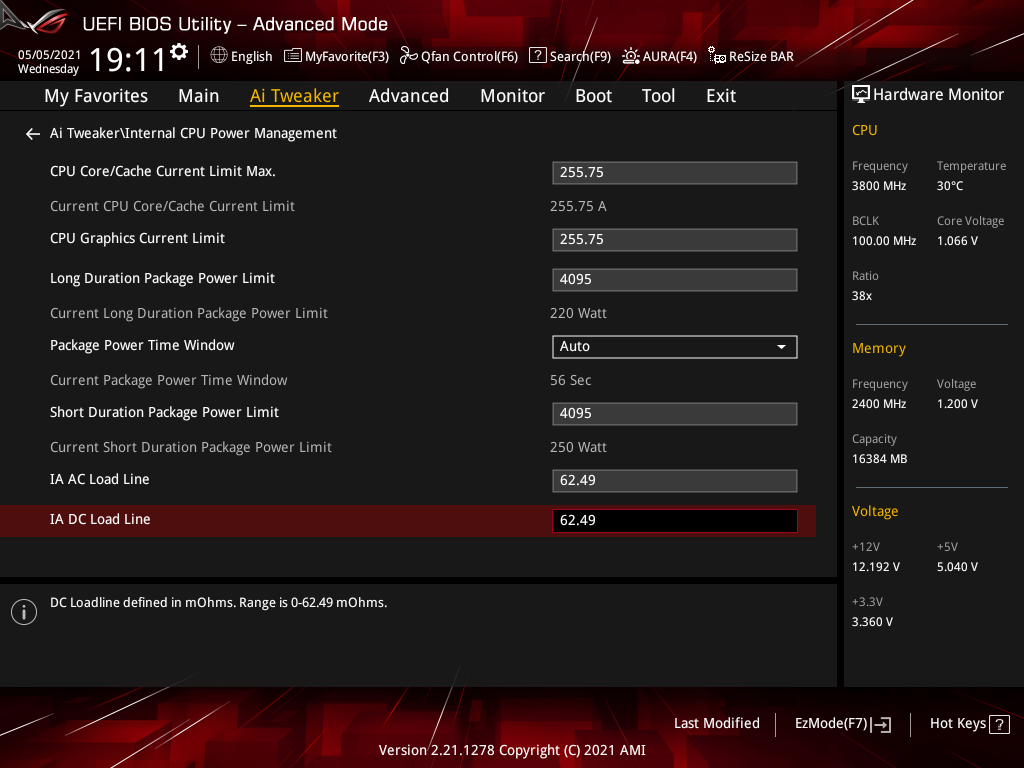Open ReSize BAR option

click(750, 56)
